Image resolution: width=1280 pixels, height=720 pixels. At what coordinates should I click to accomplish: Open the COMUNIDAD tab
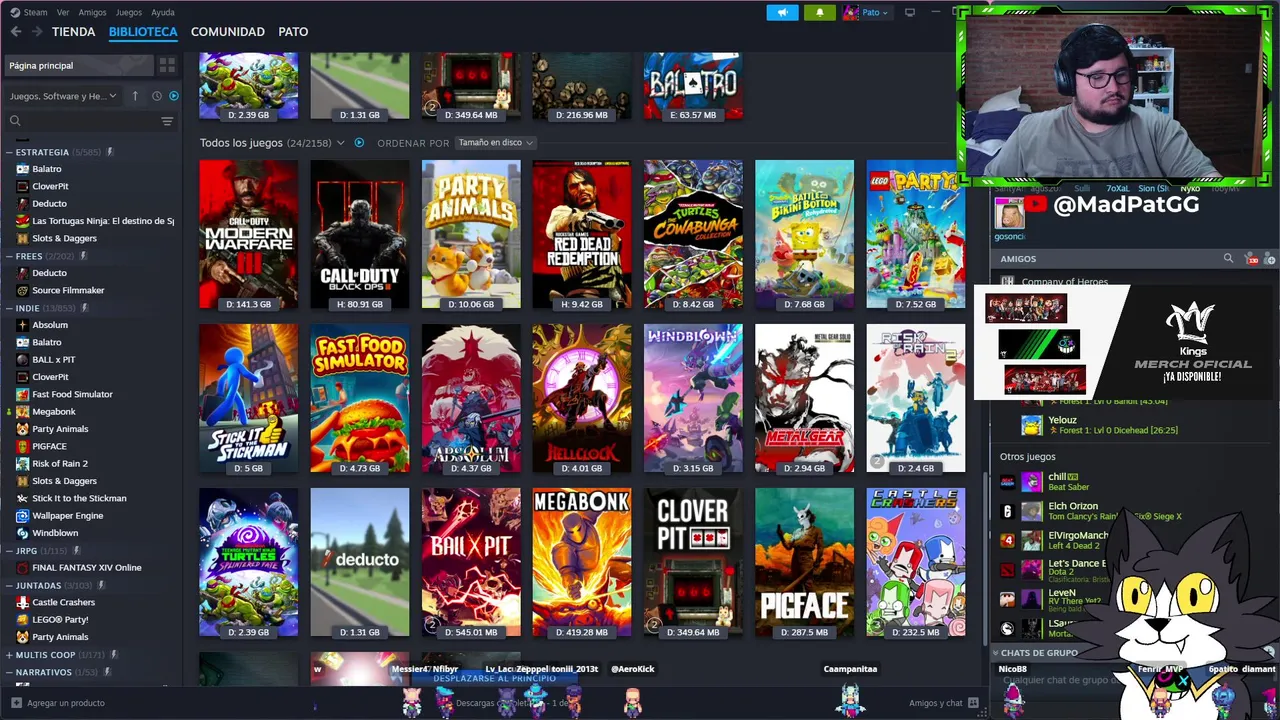point(227,32)
